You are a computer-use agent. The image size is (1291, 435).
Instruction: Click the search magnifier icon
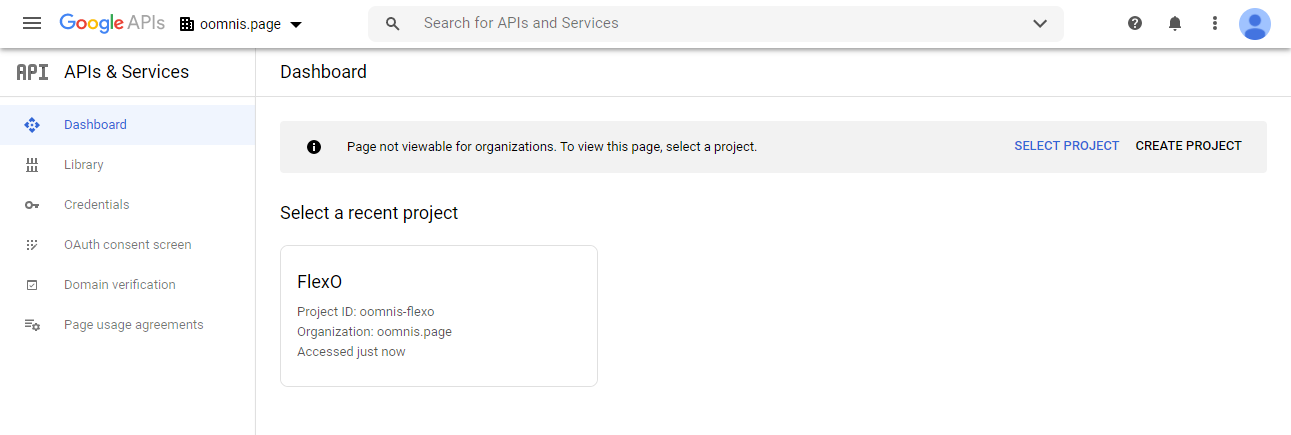coord(393,23)
